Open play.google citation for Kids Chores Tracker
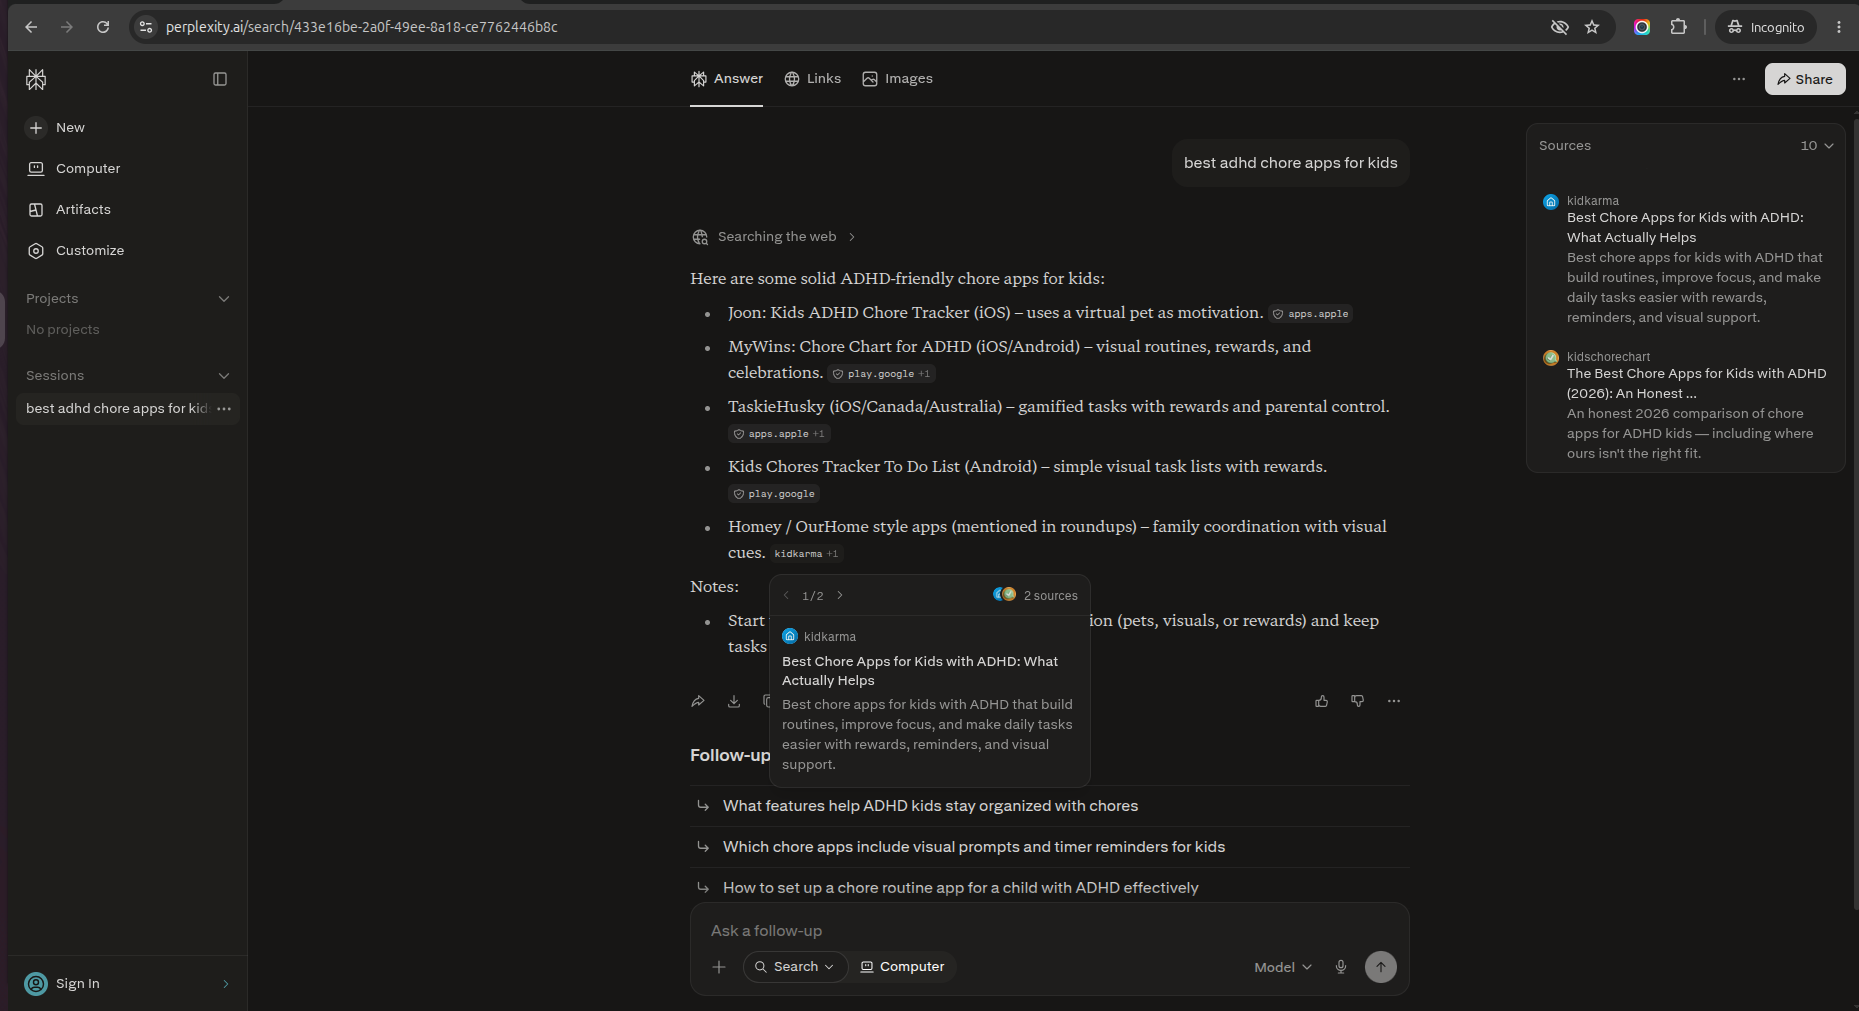Screen dimensions: 1859x1011 [774, 494]
